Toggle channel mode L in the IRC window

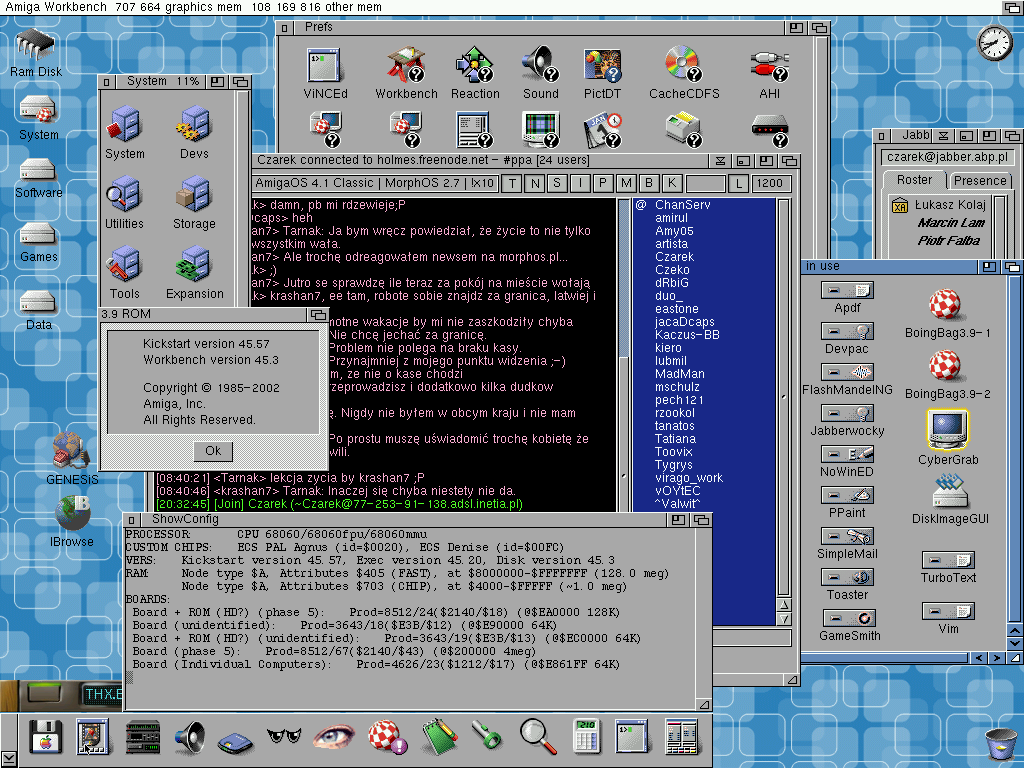pos(739,184)
